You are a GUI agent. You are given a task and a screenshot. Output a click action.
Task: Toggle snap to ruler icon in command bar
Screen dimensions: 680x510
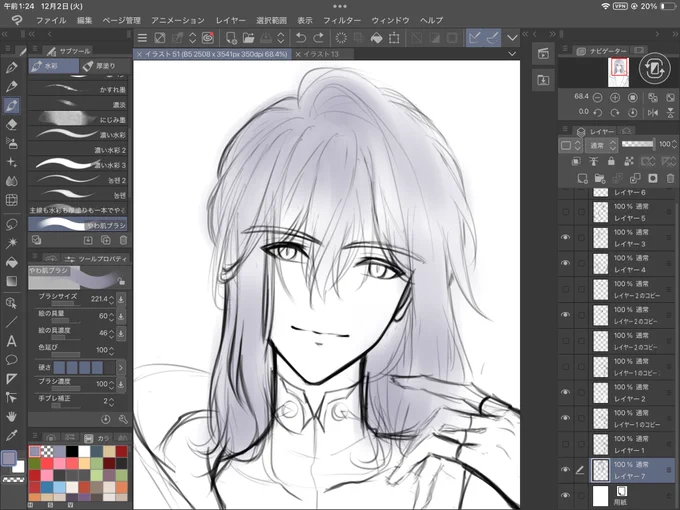tap(474, 38)
